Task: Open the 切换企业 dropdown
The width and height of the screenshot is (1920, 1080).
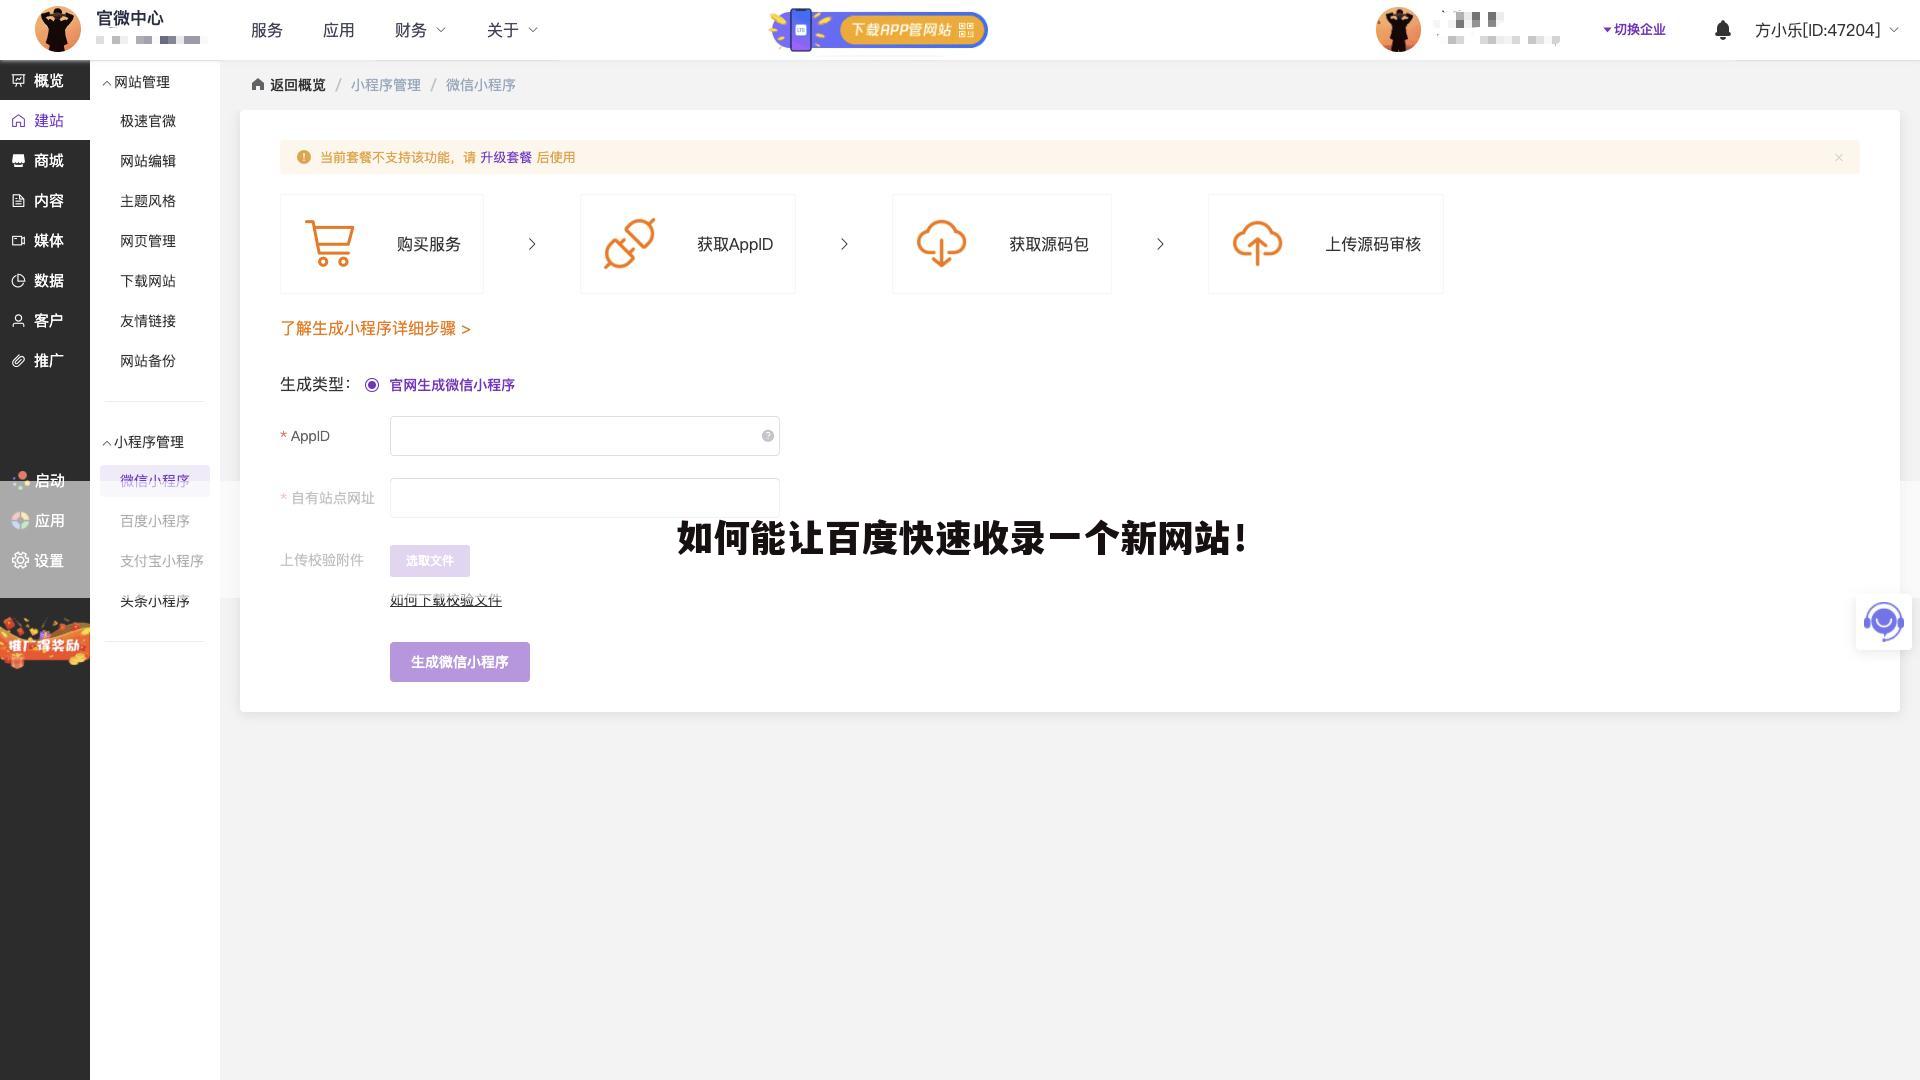Action: pos(1634,30)
